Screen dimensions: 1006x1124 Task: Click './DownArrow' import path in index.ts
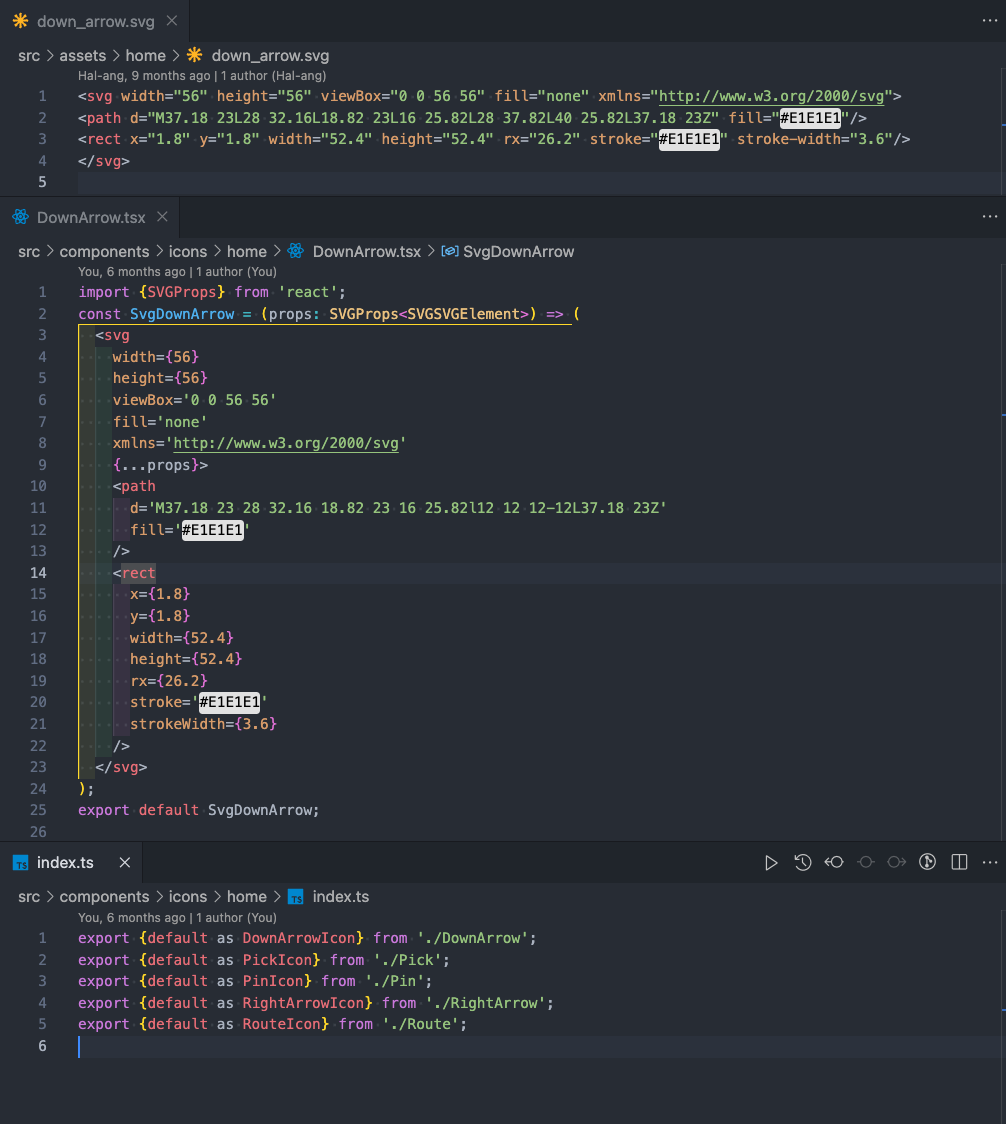[473, 938]
